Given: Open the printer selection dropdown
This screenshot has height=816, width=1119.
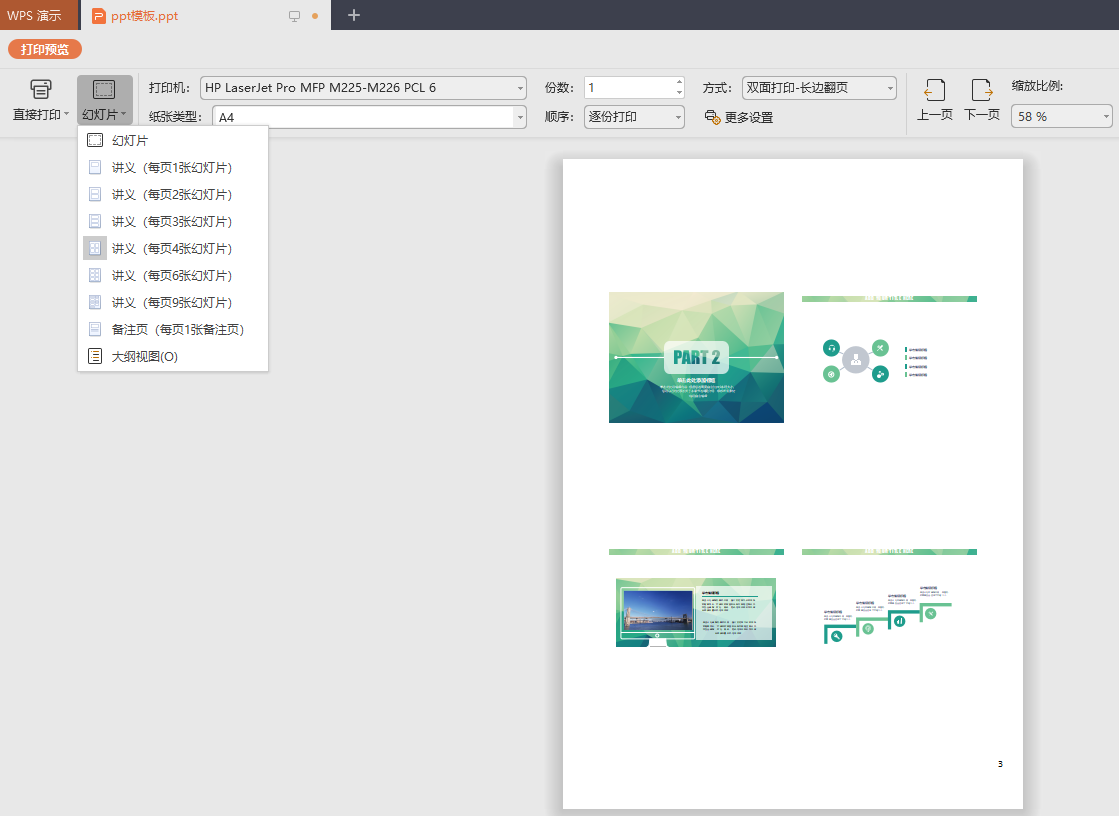Looking at the screenshot, I should click(520, 88).
